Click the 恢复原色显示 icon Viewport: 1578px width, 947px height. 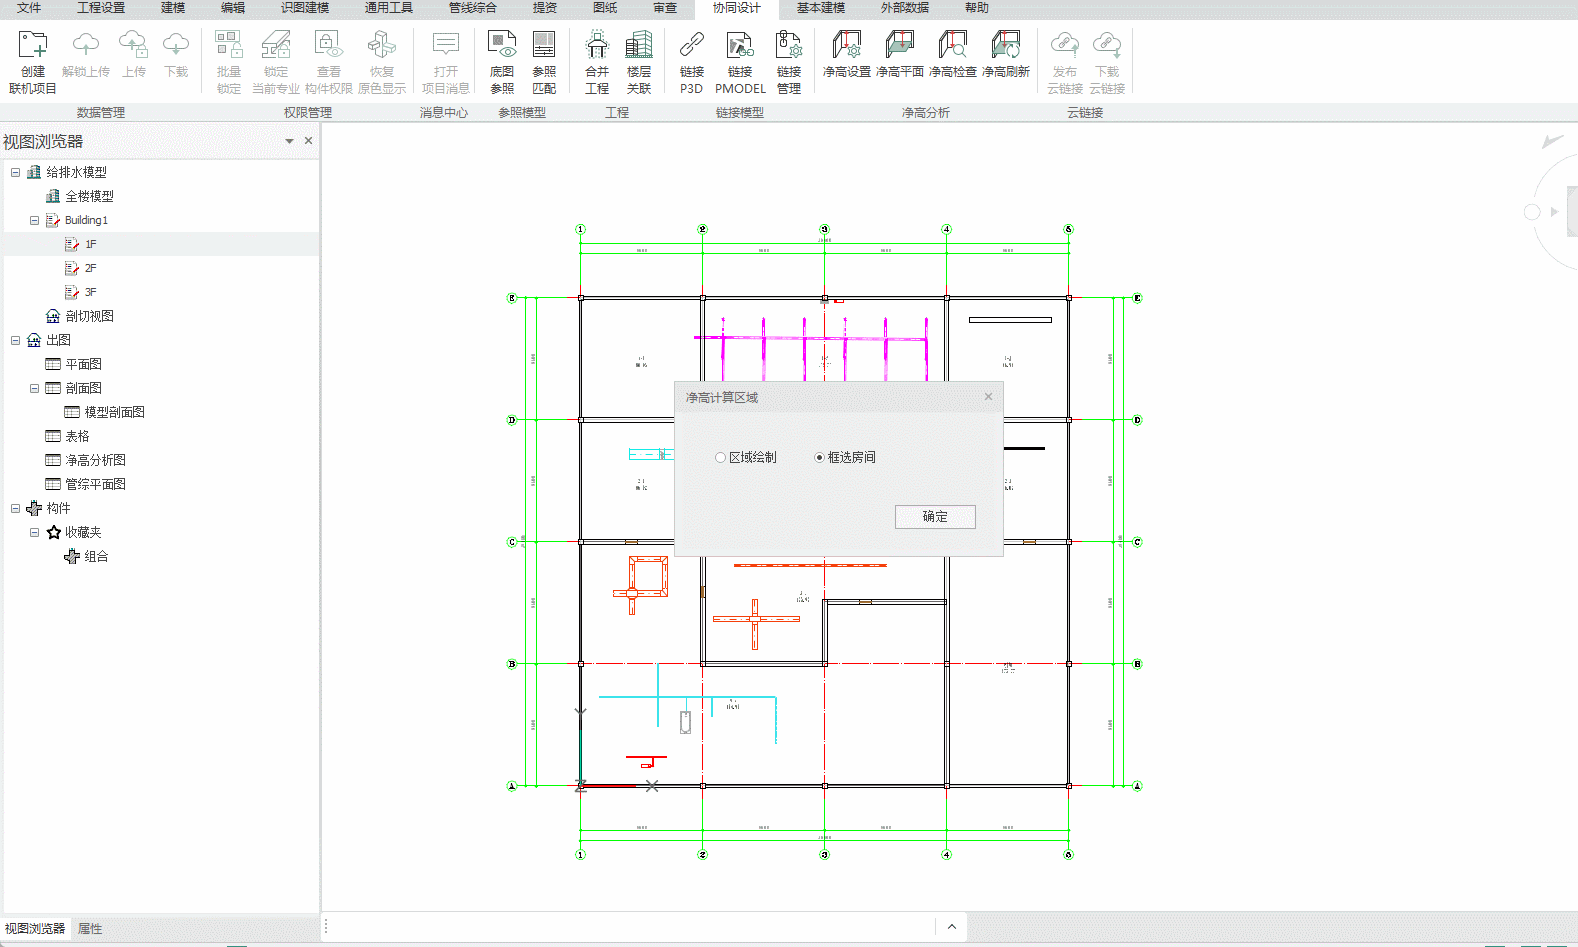(x=382, y=45)
